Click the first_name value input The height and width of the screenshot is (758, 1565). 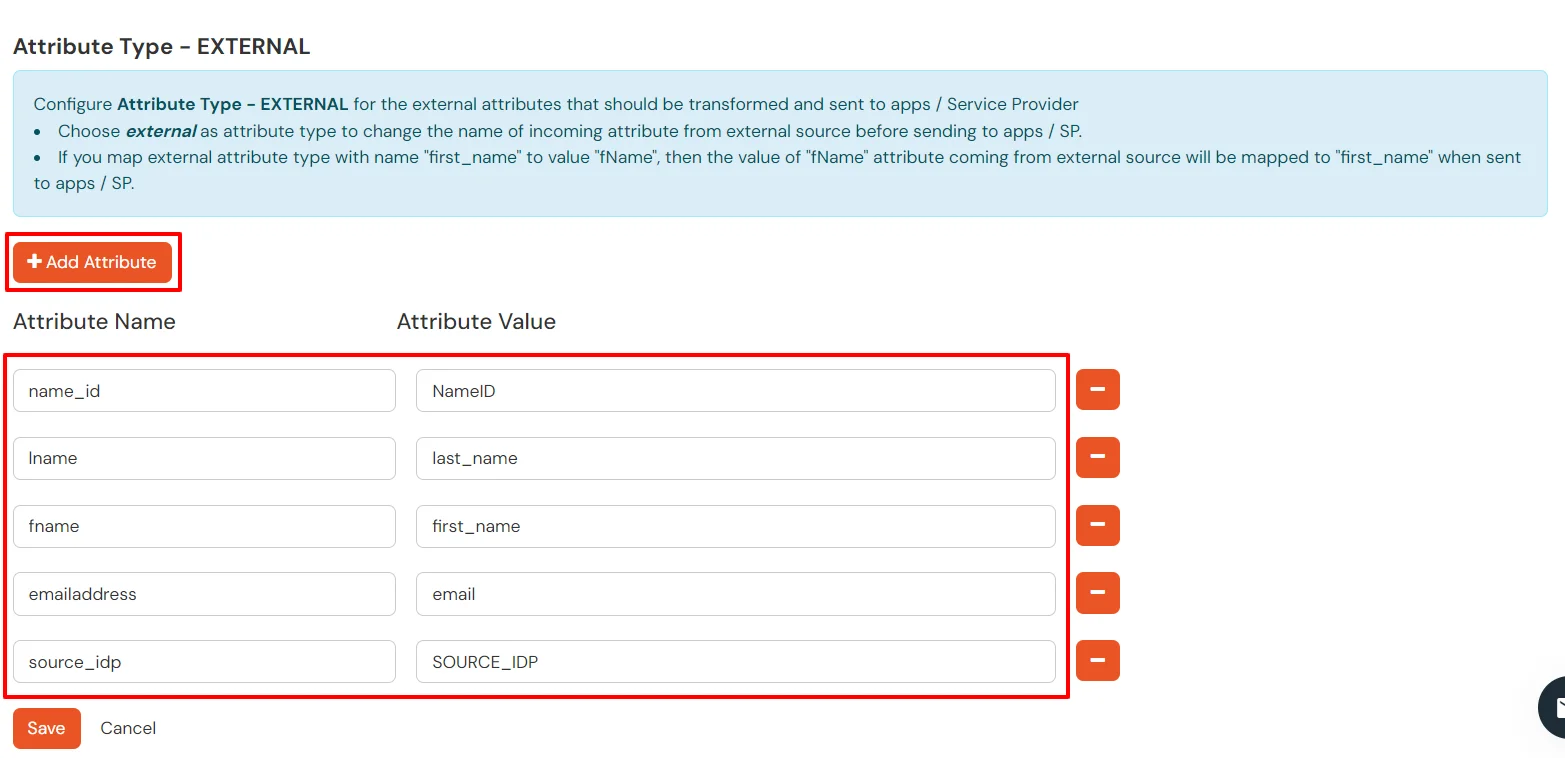click(735, 526)
